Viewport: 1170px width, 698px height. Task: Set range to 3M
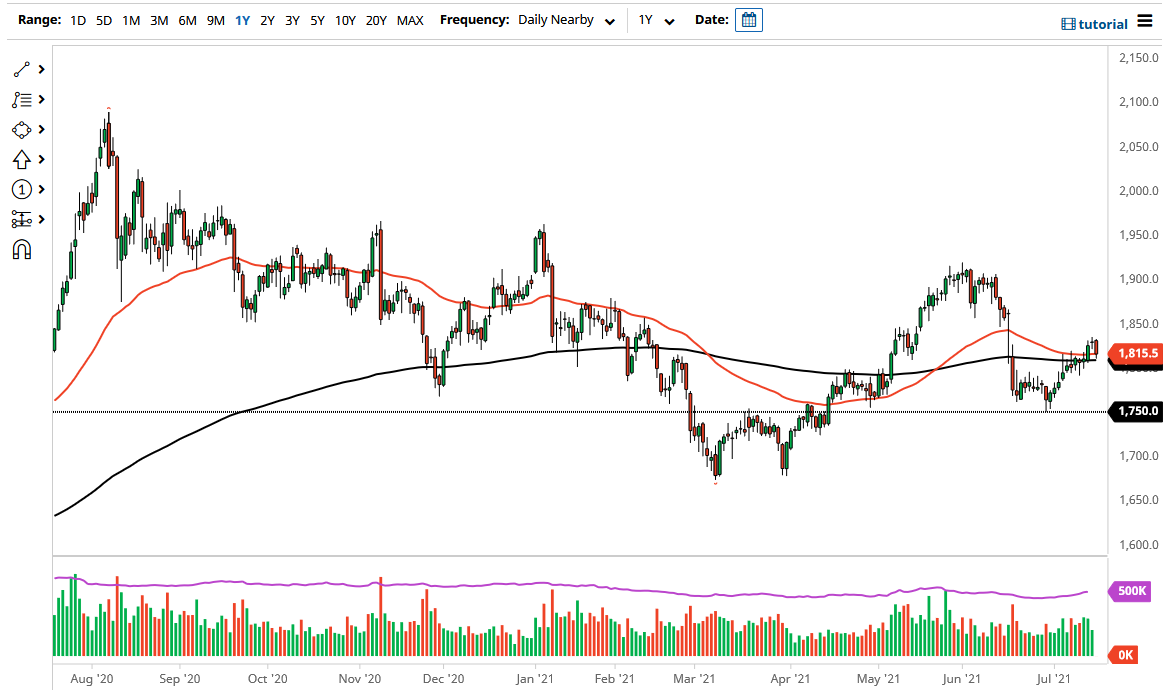pyautogui.click(x=159, y=21)
